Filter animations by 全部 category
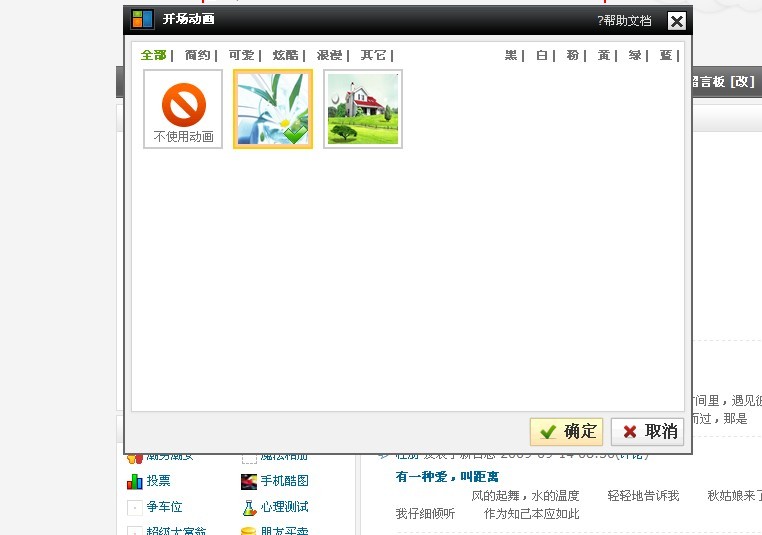762x535 pixels. [x=154, y=55]
